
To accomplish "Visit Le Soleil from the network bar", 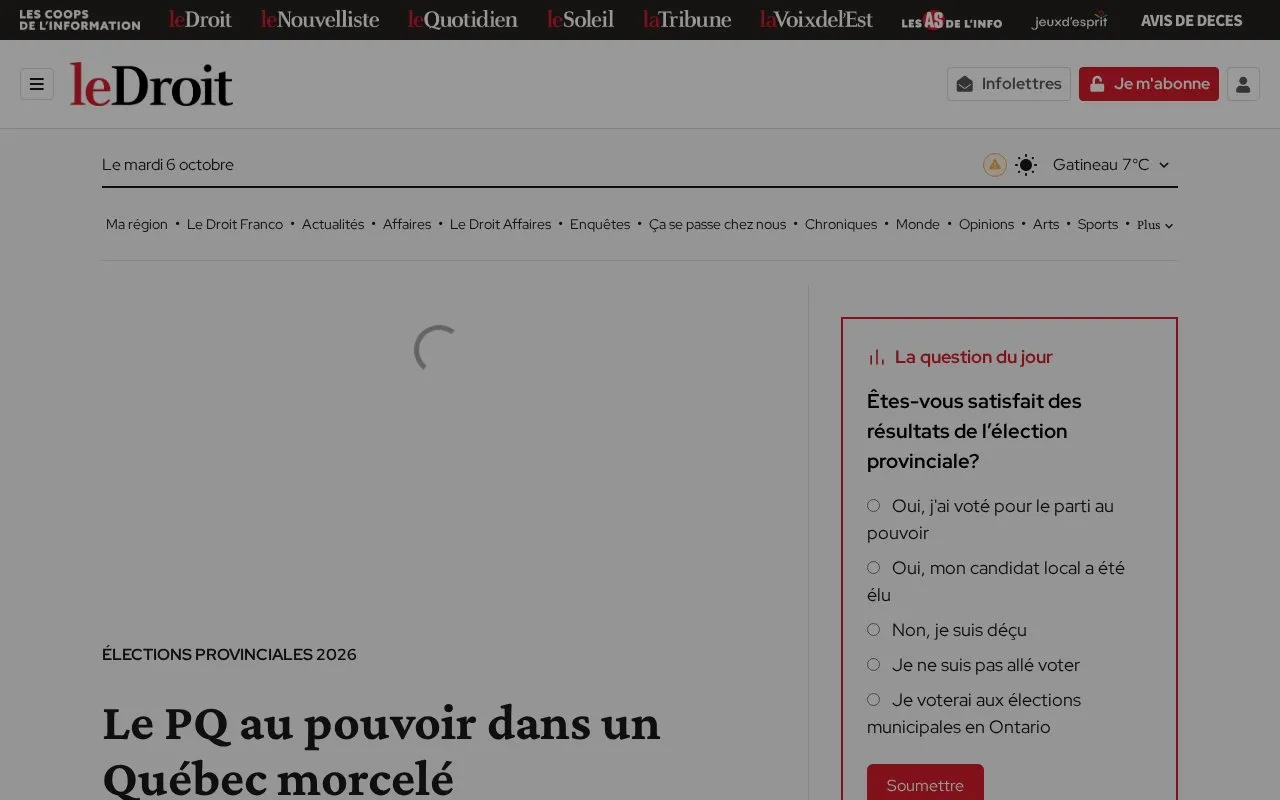I will [x=580, y=20].
